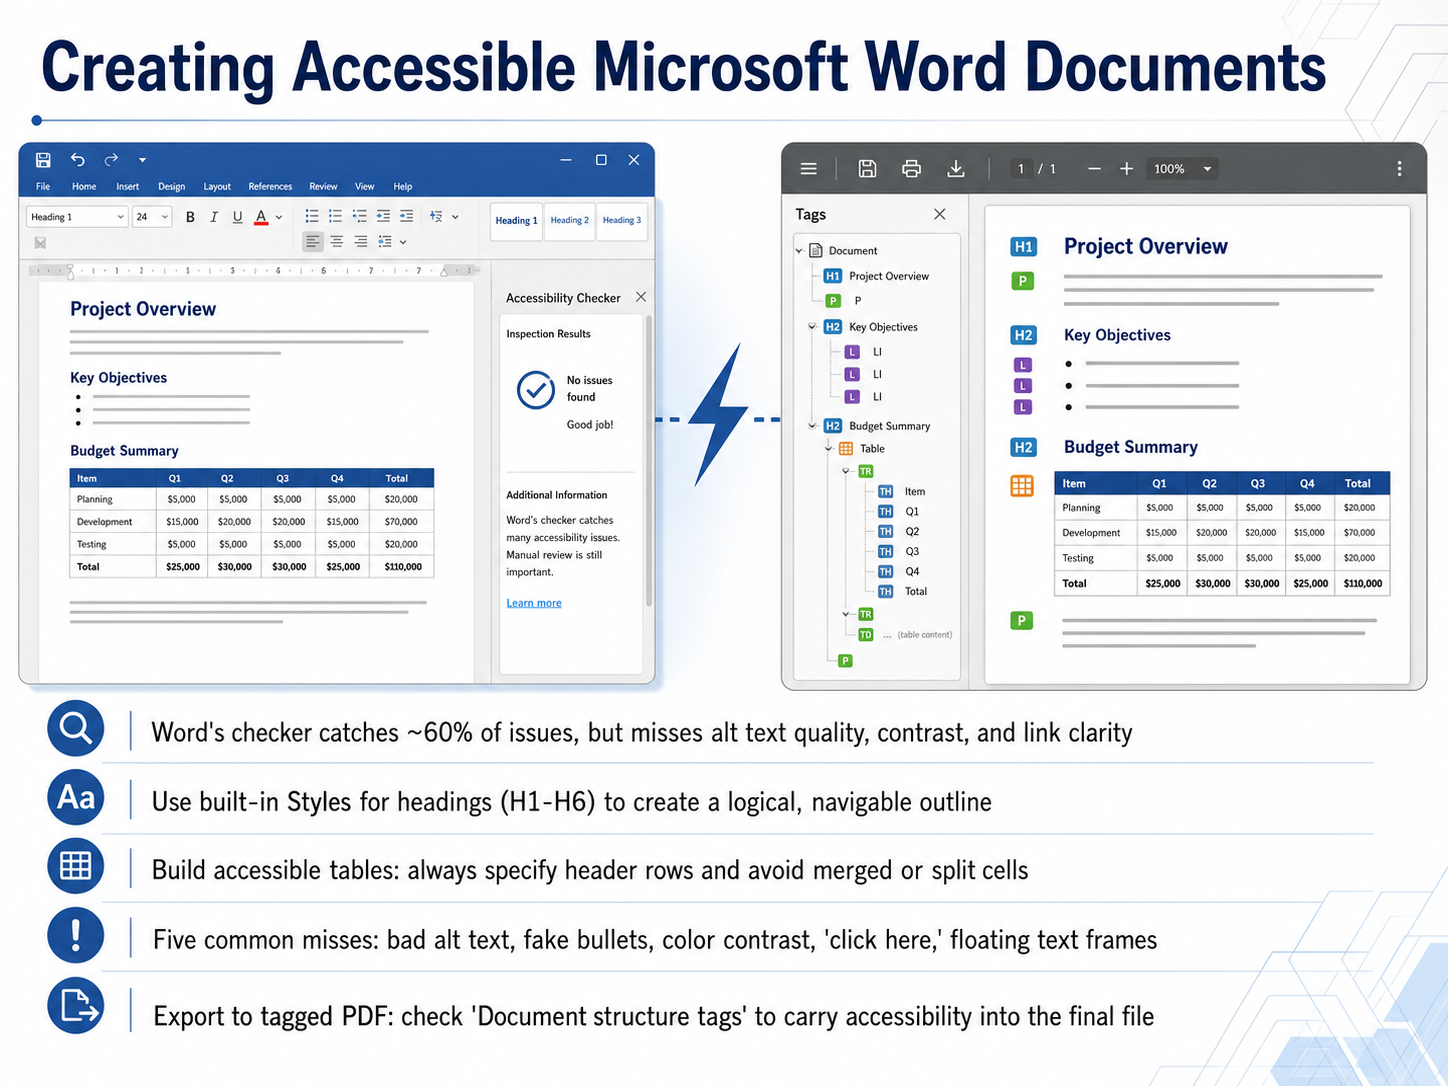This screenshot has height=1086, width=1448.
Task: Collapse the Document node in the Tags tree
Action: click(799, 251)
